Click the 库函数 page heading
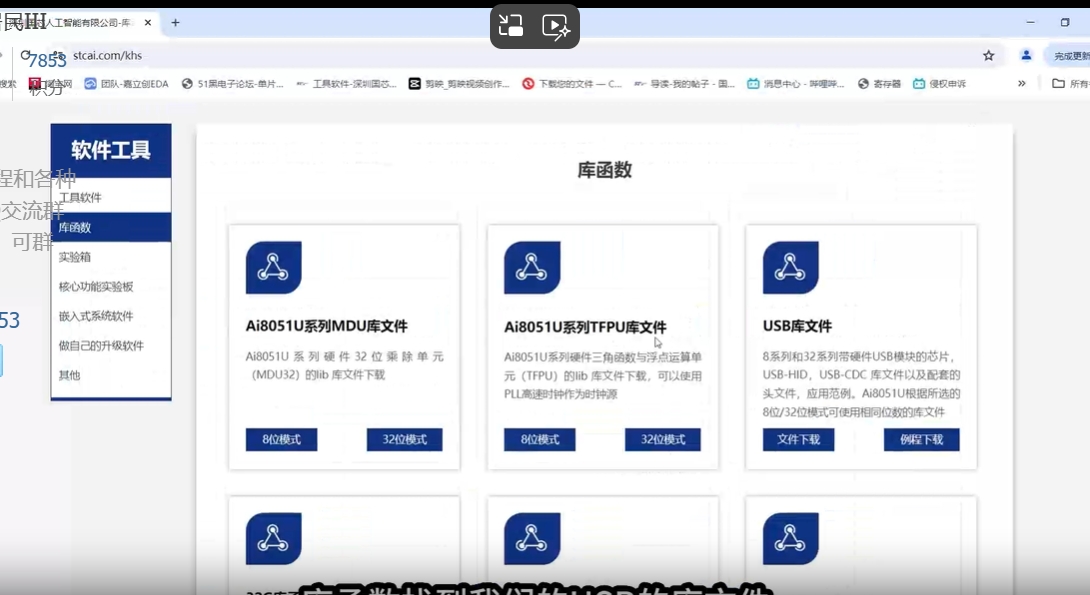This screenshot has height=595, width=1090. click(x=605, y=170)
